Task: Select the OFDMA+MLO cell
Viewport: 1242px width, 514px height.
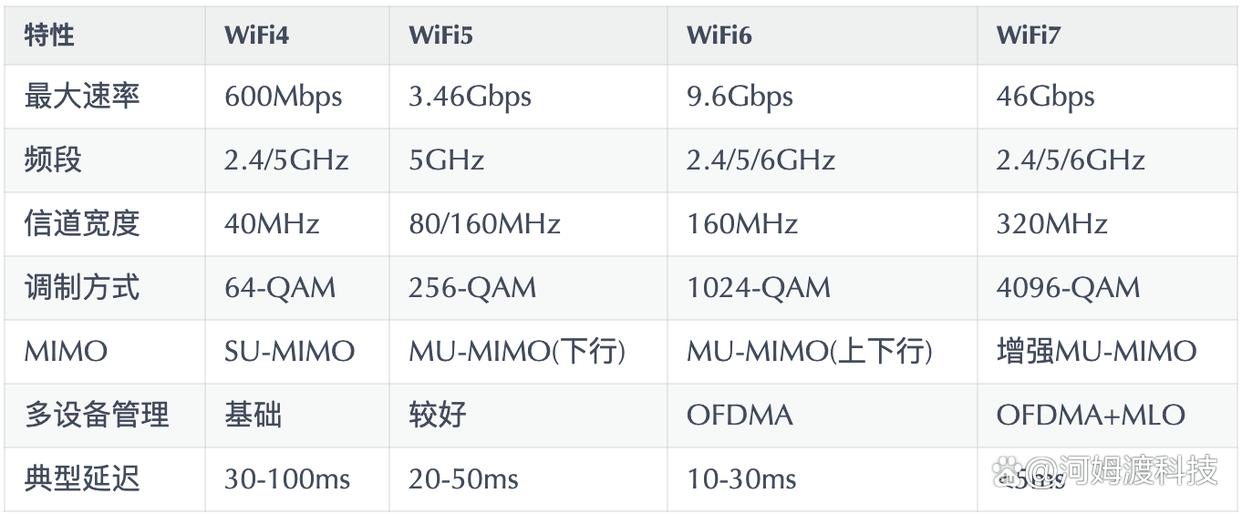Action: (1090, 416)
